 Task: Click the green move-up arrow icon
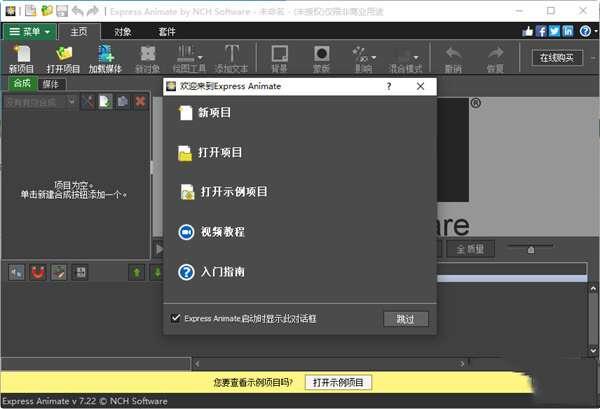tap(136, 271)
